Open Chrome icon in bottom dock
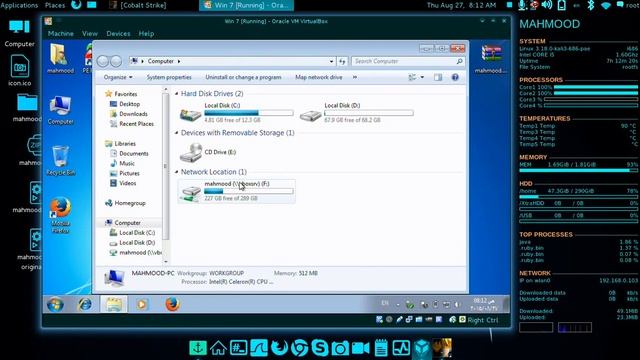 click(299, 348)
